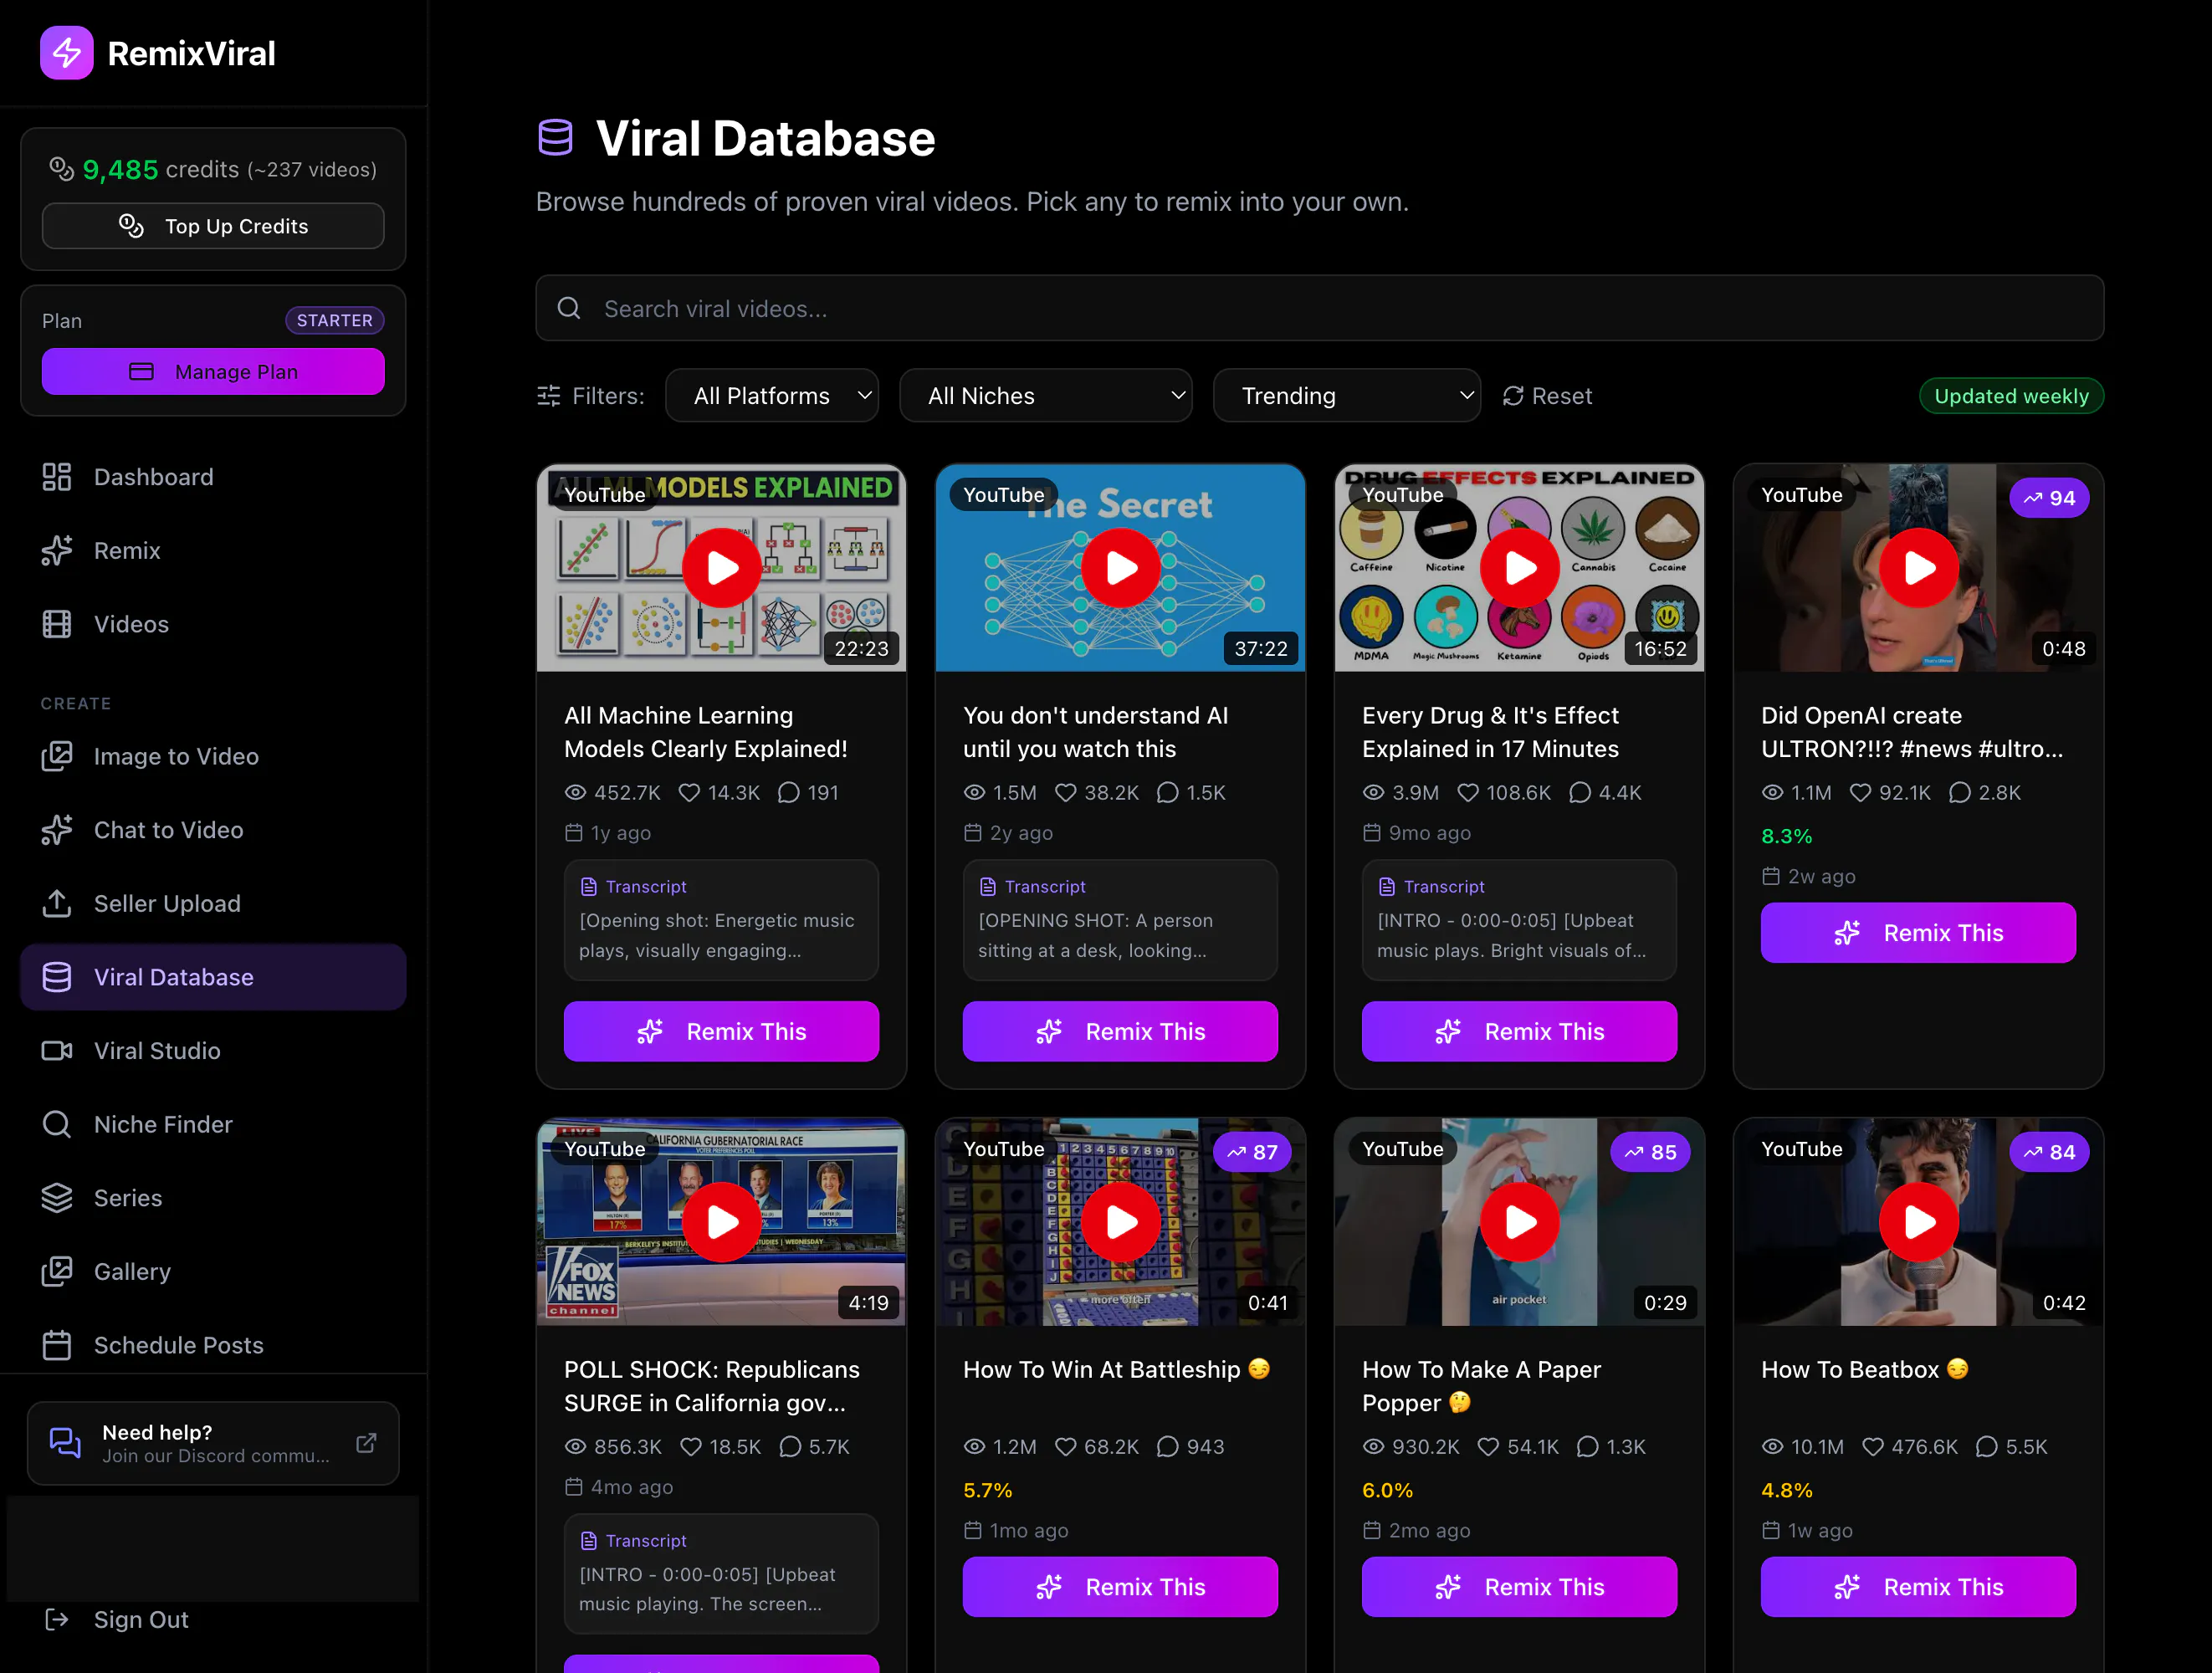Viewport: 2212px width, 1673px height.
Task: Click the Search viral videos input field
Action: [x=1320, y=308]
